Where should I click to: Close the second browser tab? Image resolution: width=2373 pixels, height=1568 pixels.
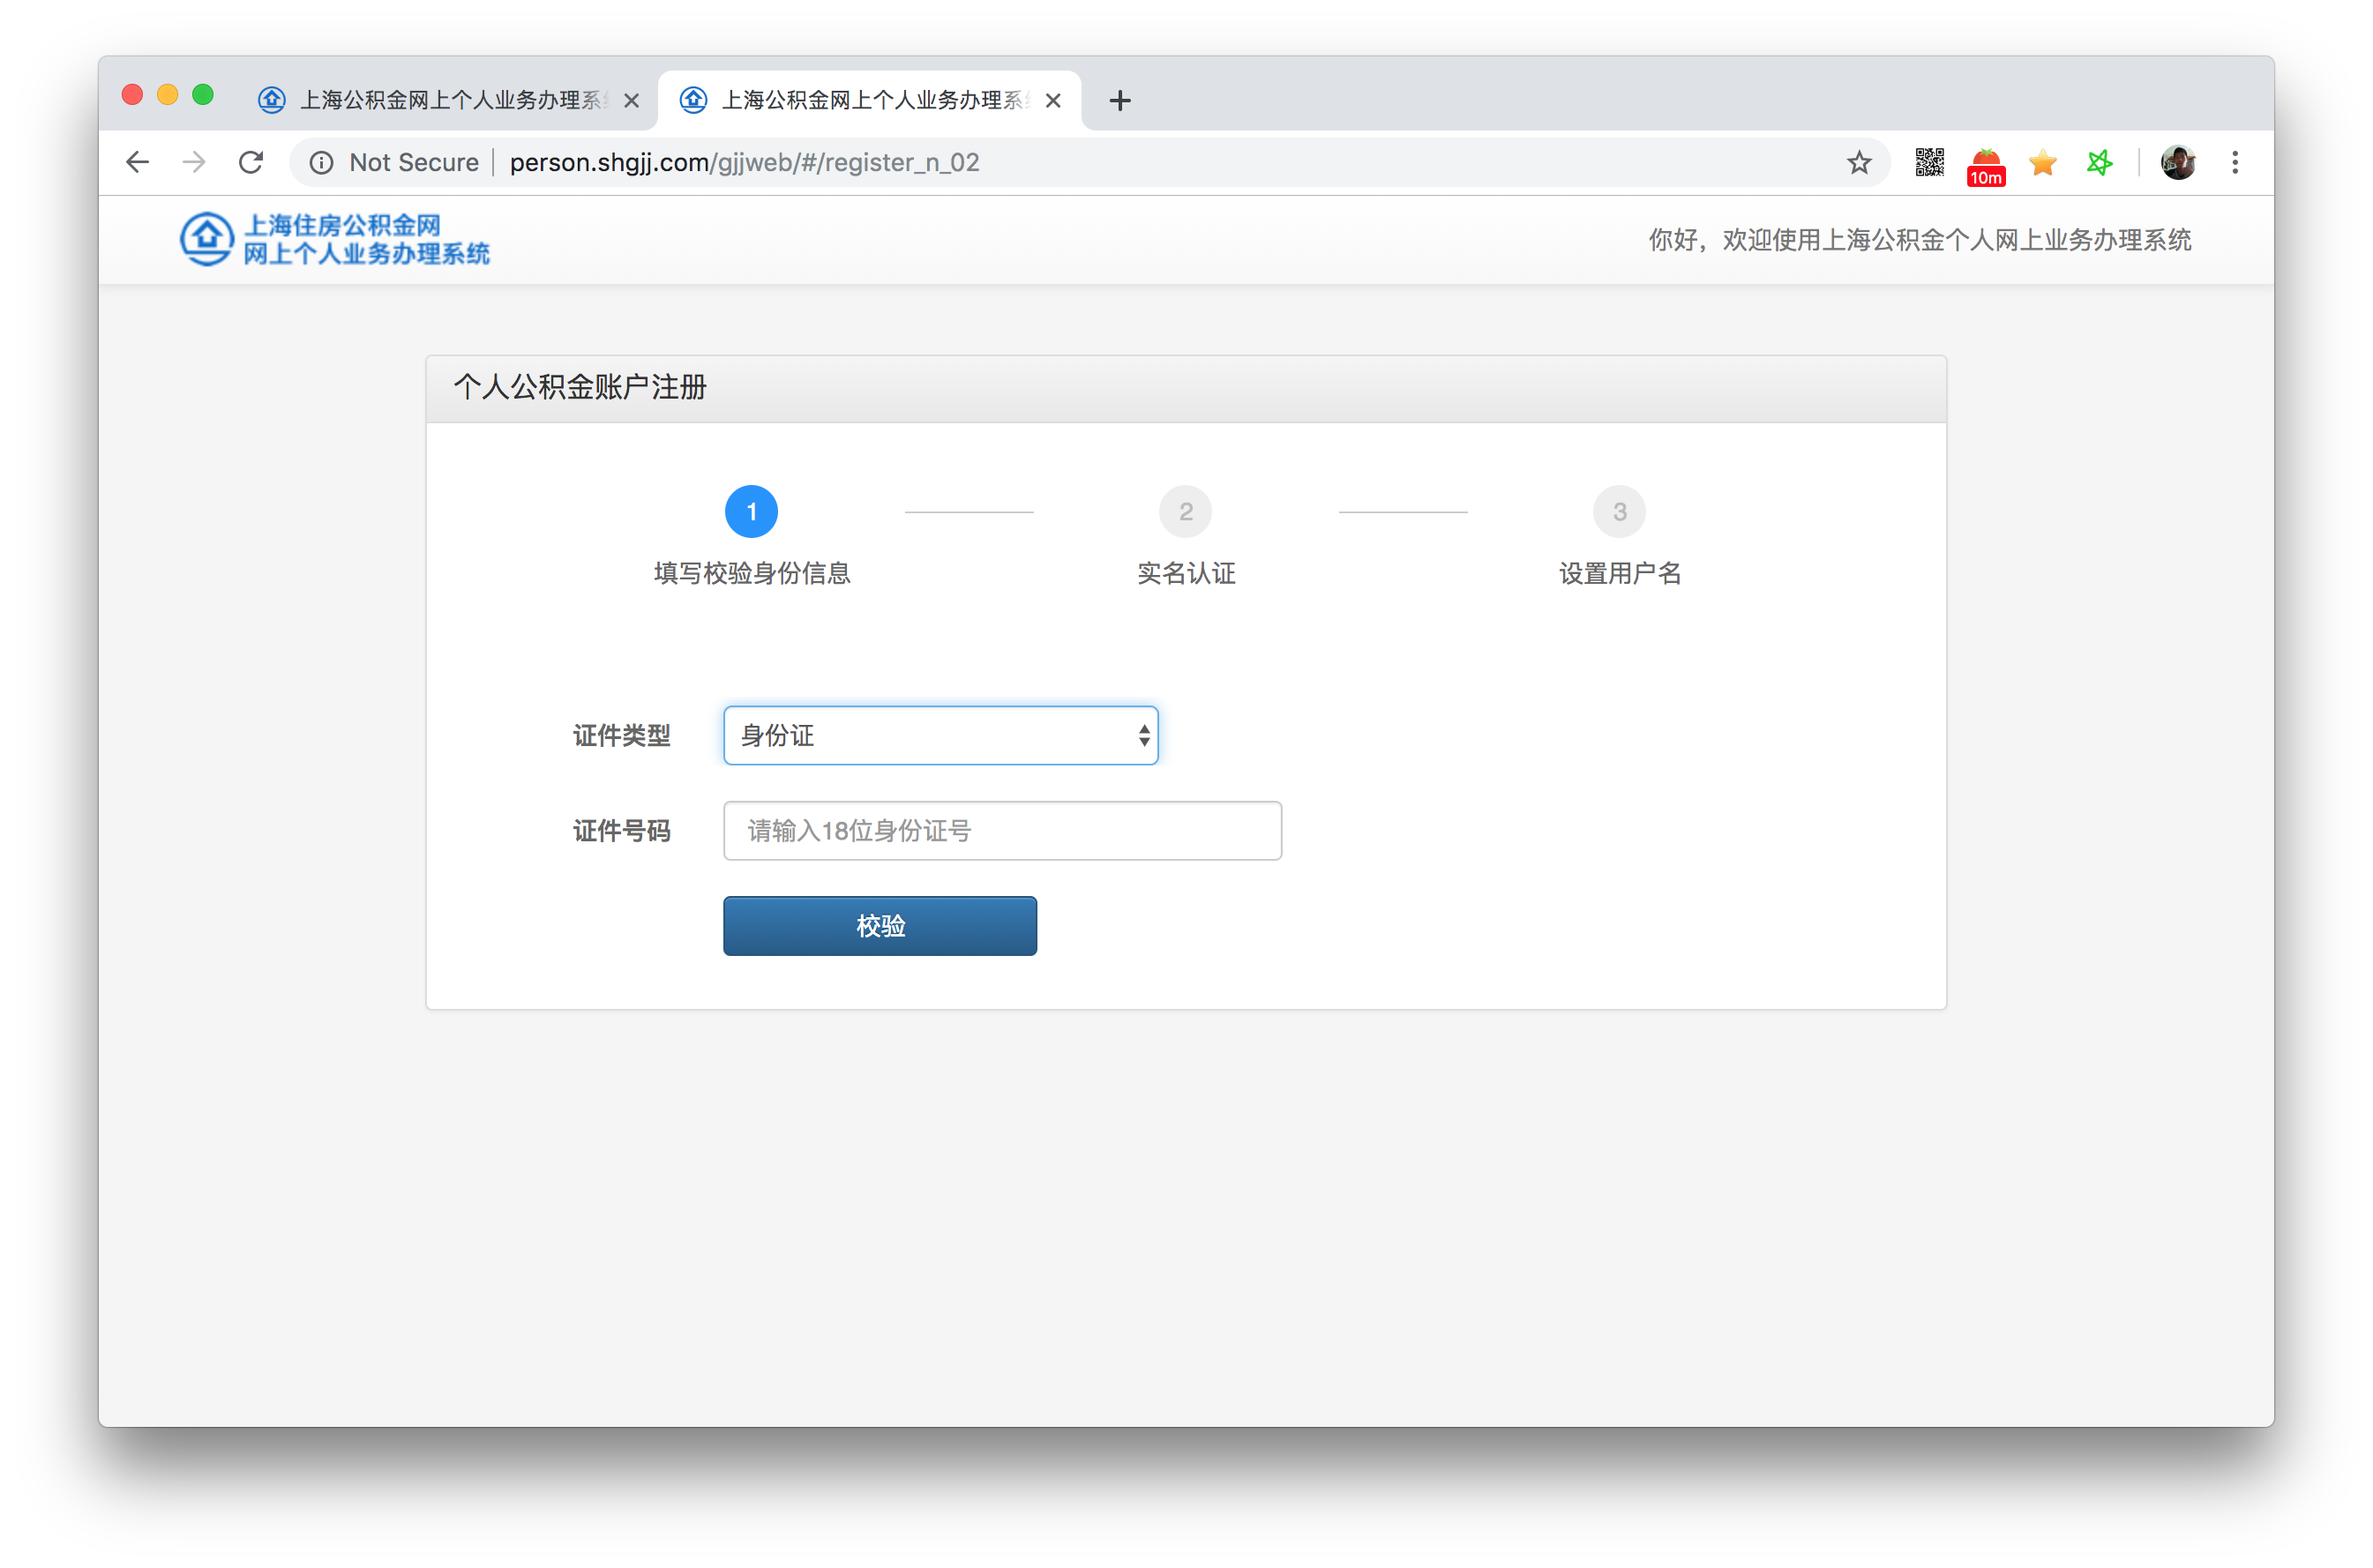coord(1053,100)
